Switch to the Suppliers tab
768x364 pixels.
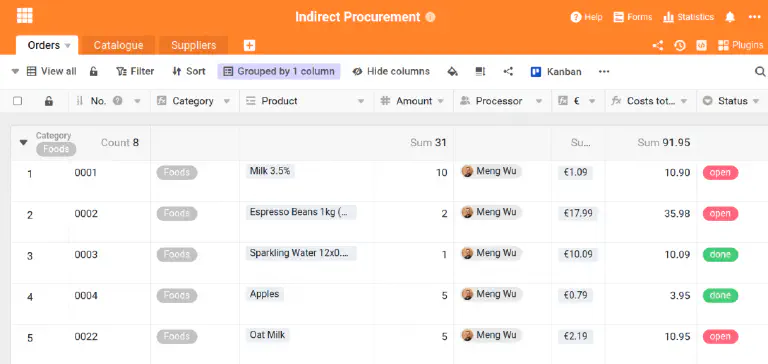coord(193,45)
